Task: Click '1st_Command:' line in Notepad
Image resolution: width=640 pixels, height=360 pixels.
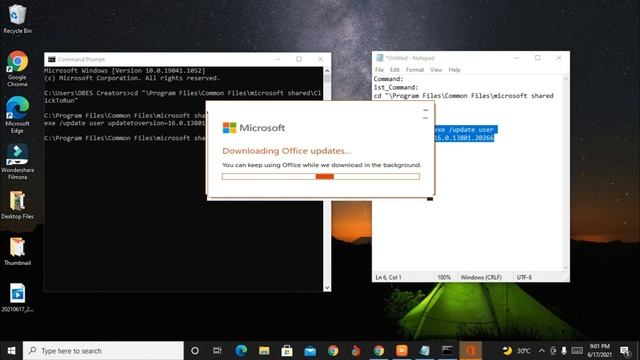Action: [396, 87]
